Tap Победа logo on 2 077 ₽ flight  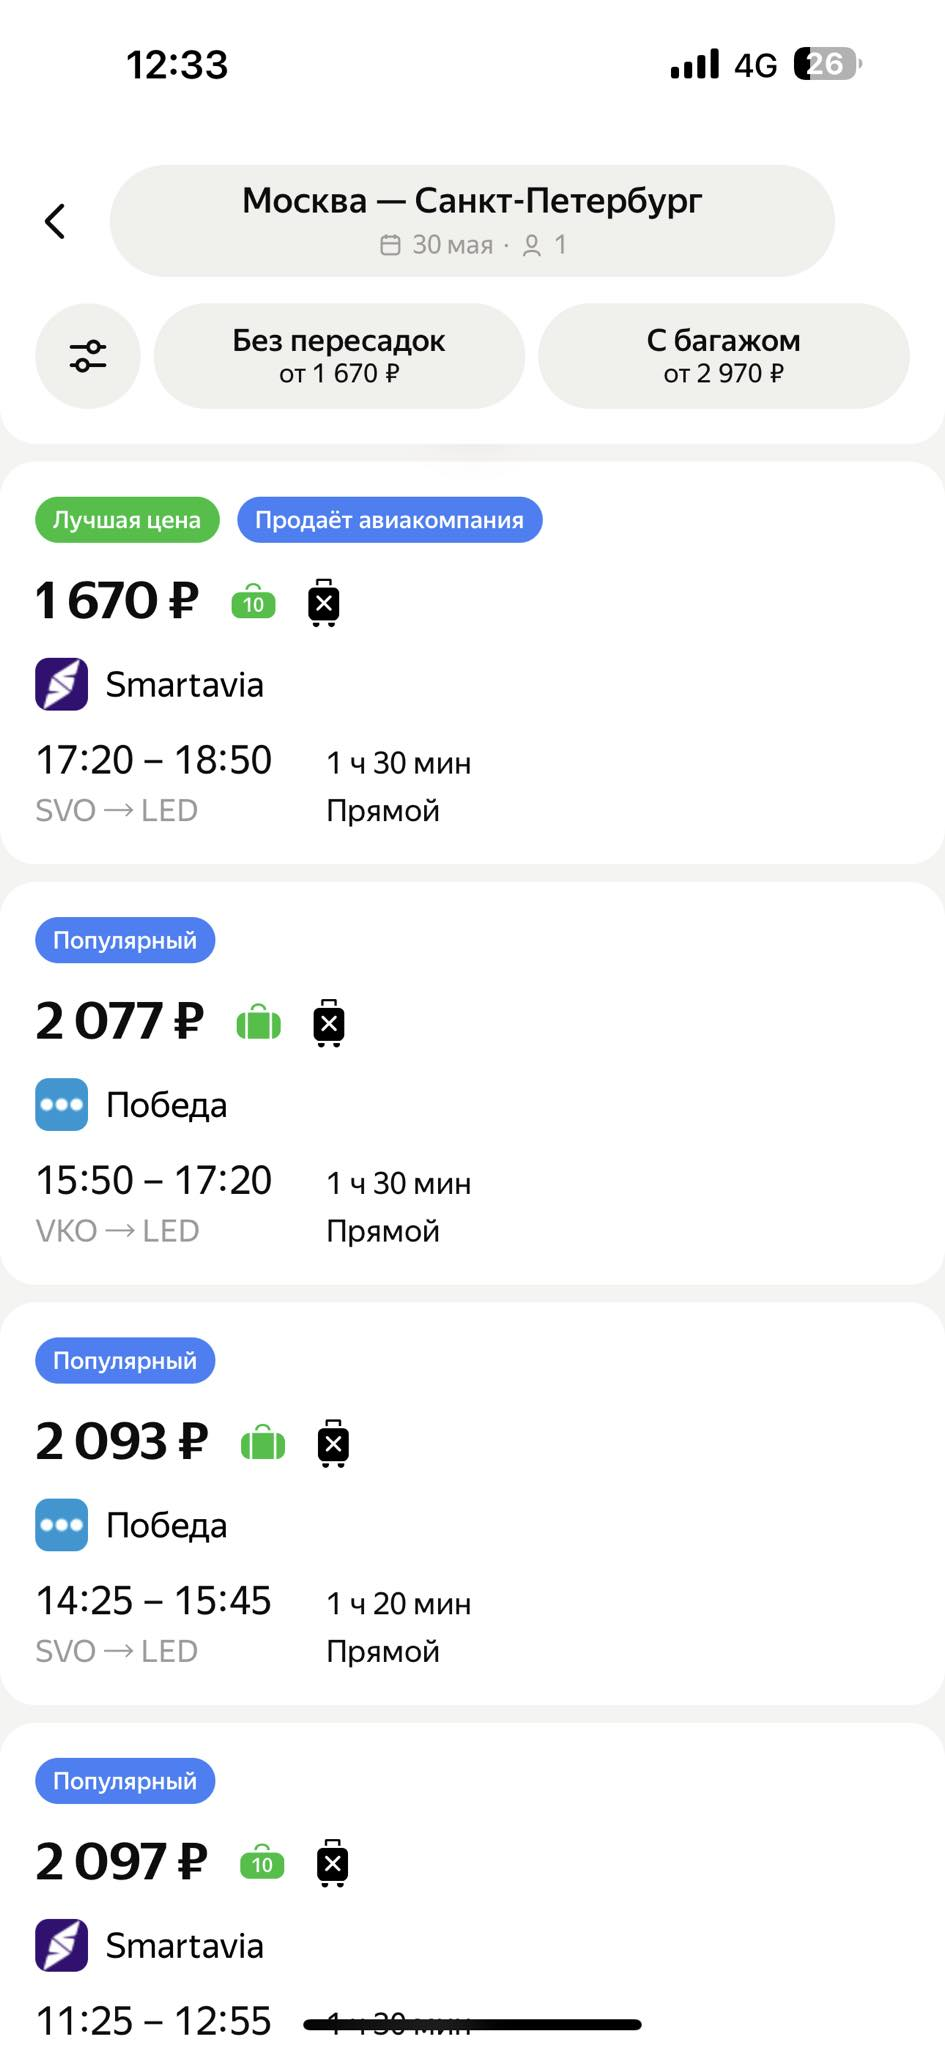coord(62,1105)
